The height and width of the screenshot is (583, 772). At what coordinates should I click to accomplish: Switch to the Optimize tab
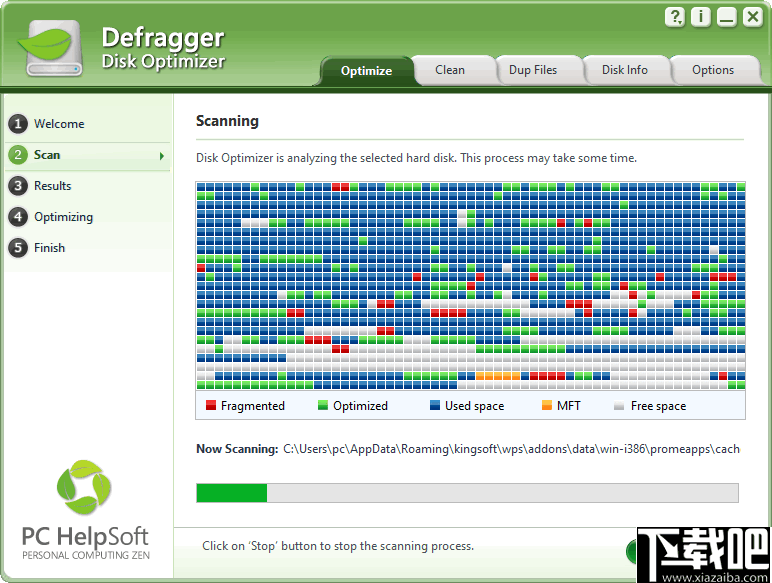point(366,71)
